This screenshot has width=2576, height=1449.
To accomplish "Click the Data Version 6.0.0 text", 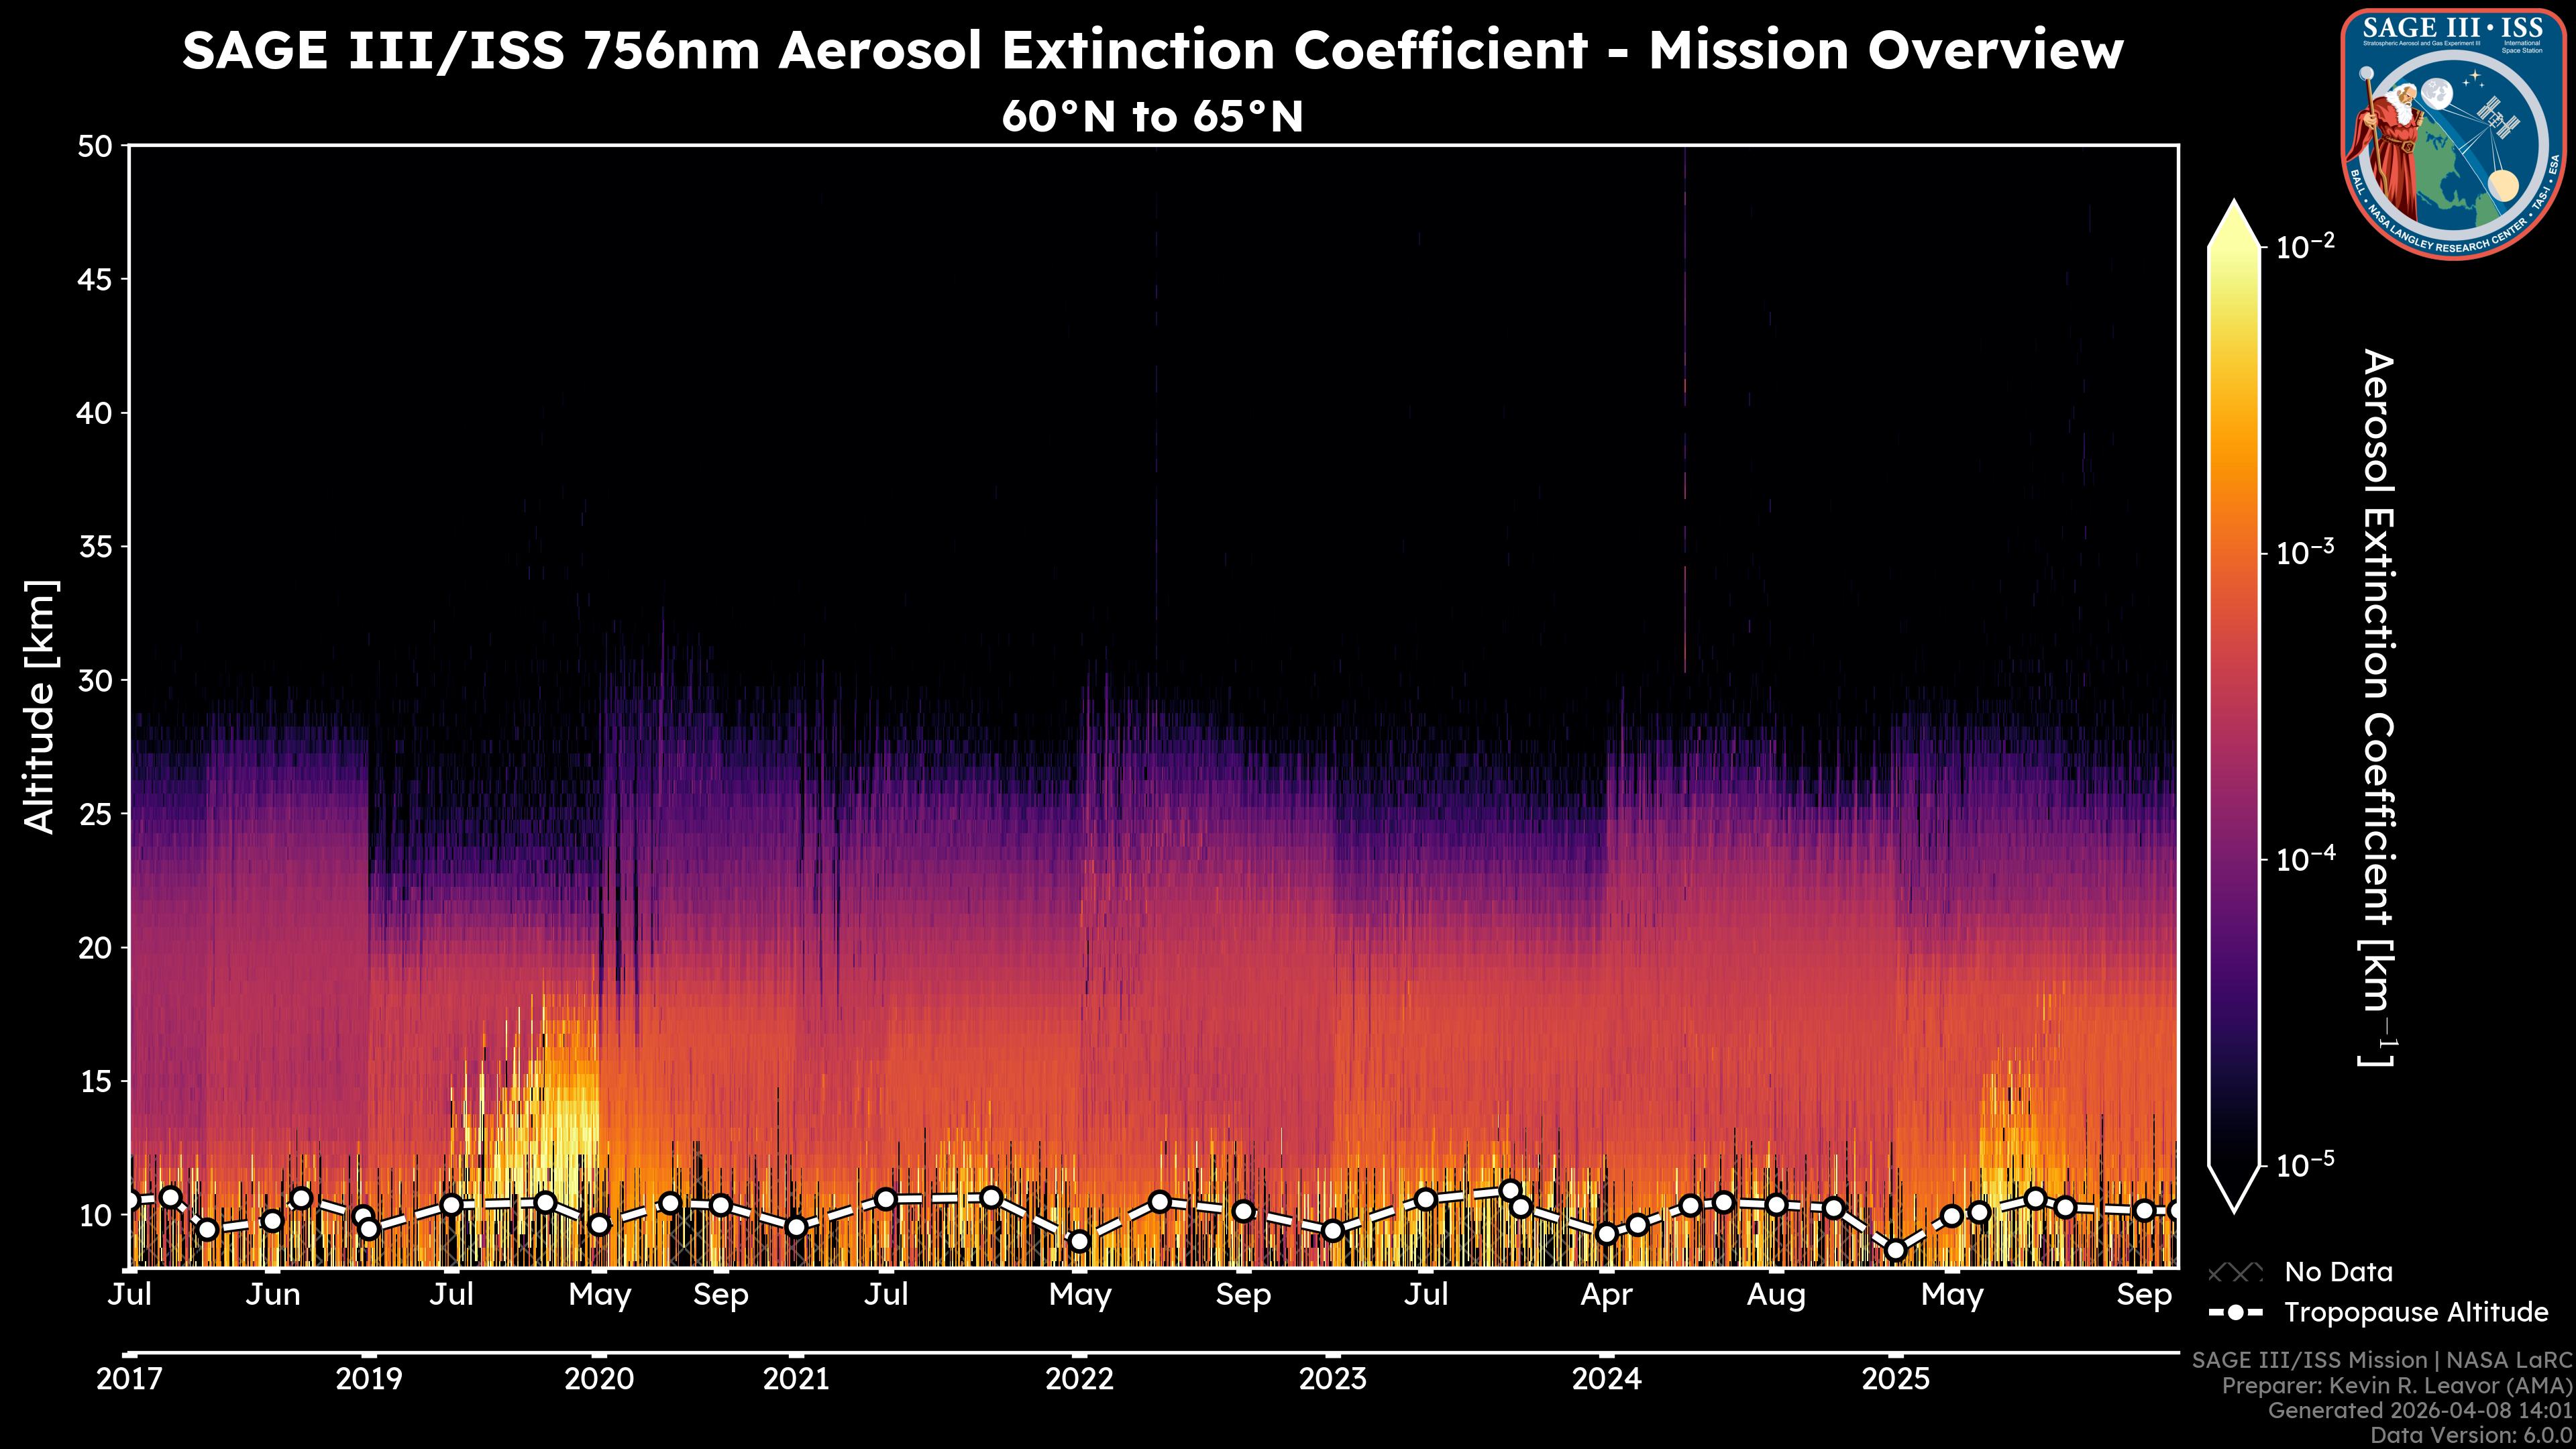I will (2472, 1436).
